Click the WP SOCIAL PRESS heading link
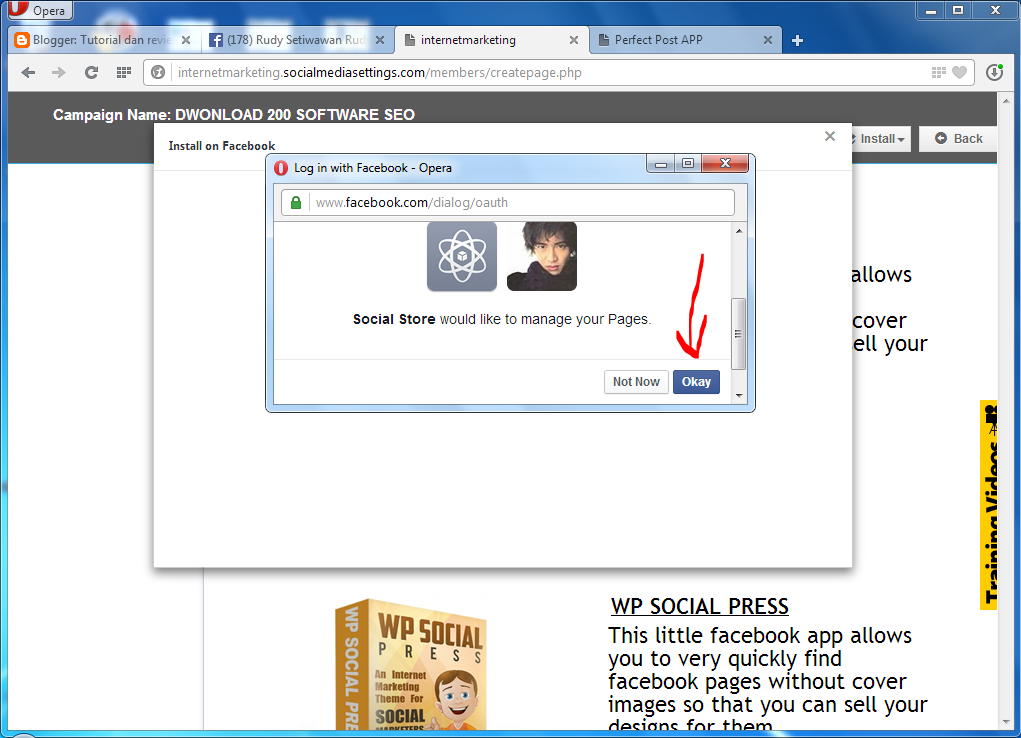Screen dimensions: 1021x738 [699, 606]
